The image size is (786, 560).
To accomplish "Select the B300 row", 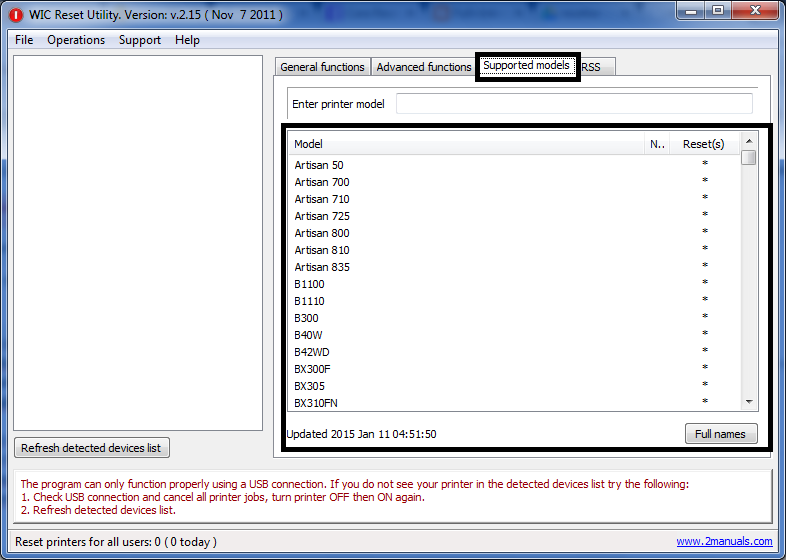I will (x=514, y=318).
